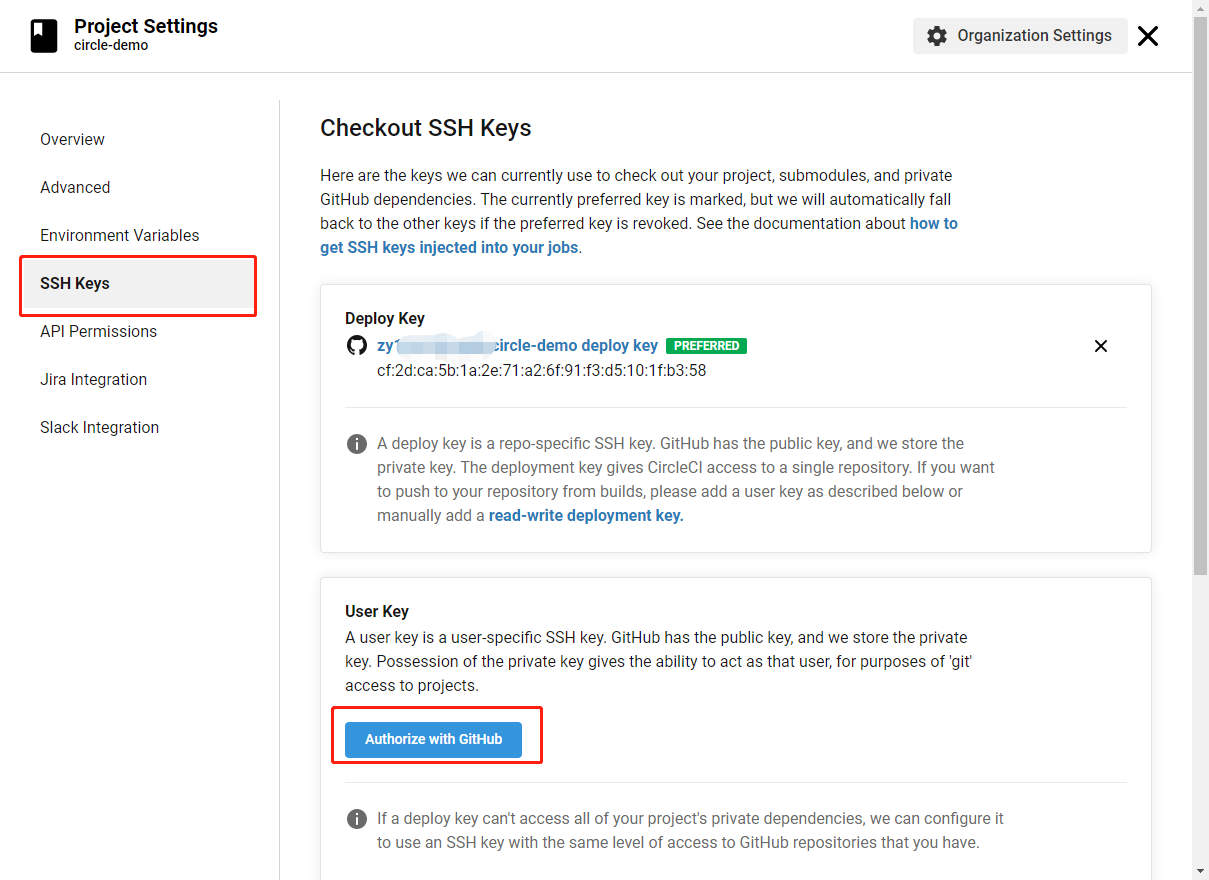Viewport: 1209px width, 880px height.
Task: Click the circle-demo project name in header
Action: [x=111, y=46]
